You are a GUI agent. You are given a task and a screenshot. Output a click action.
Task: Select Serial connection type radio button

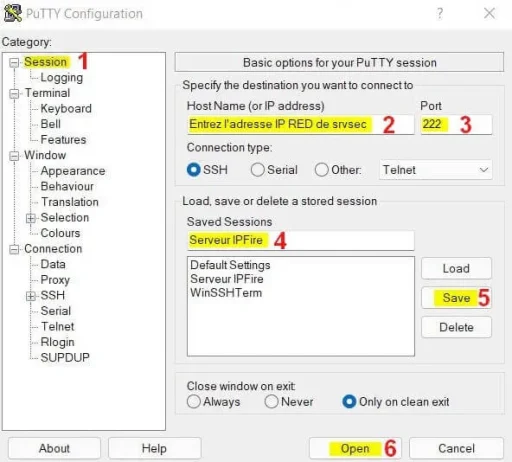click(257, 169)
